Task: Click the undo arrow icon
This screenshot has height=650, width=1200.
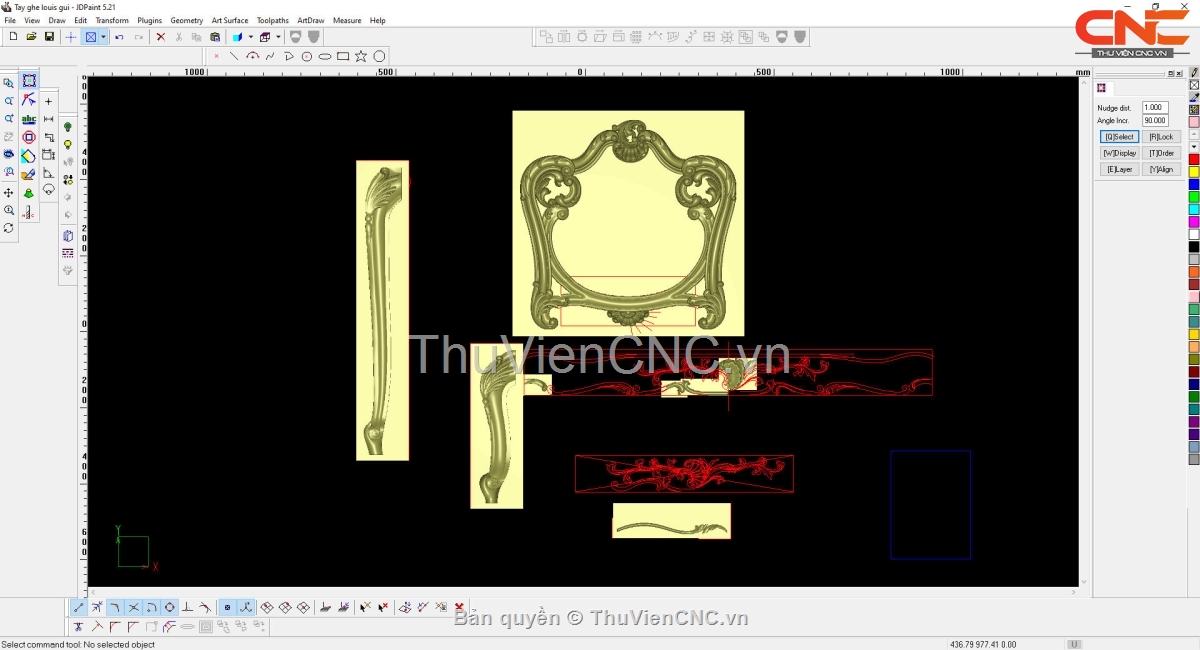Action: click(119, 37)
